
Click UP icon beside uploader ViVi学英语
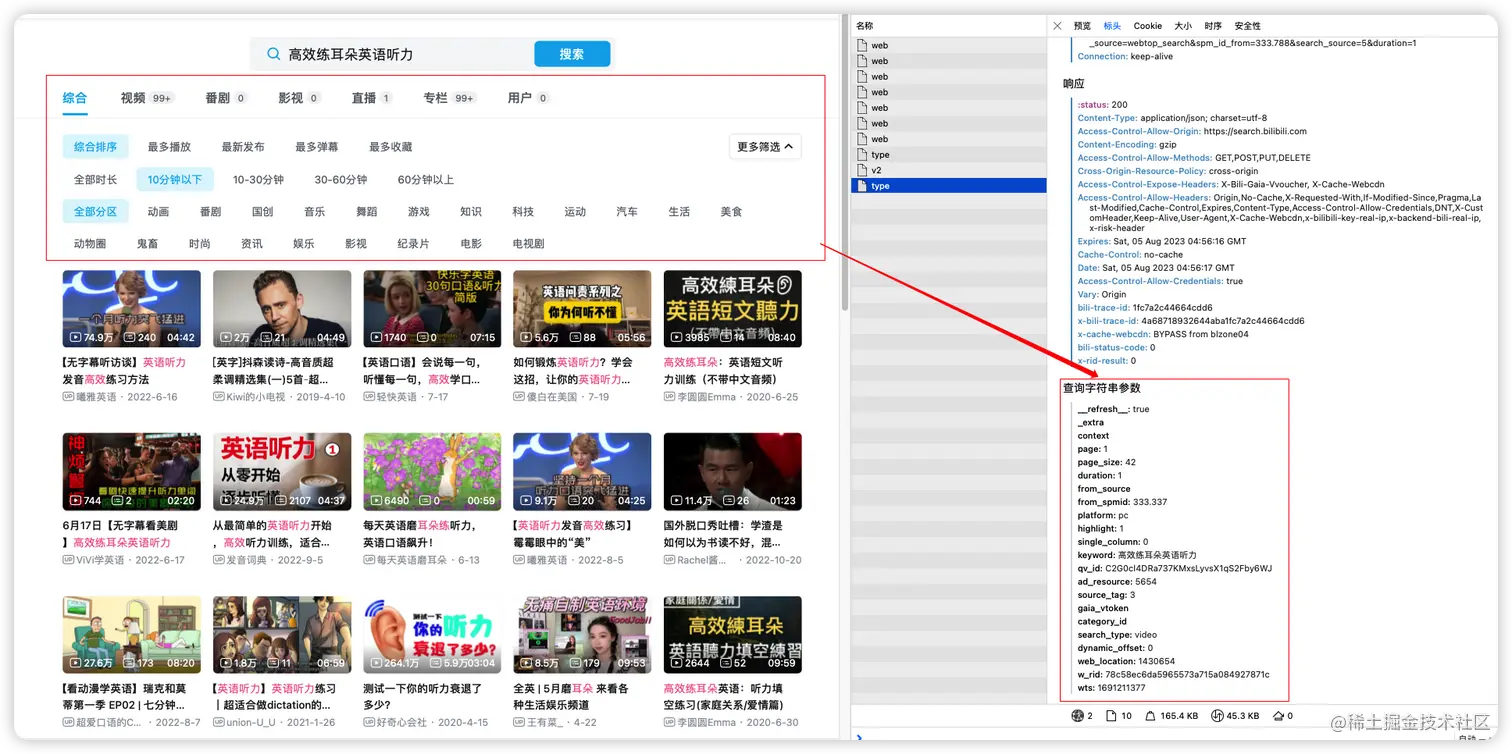(x=68, y=560)
